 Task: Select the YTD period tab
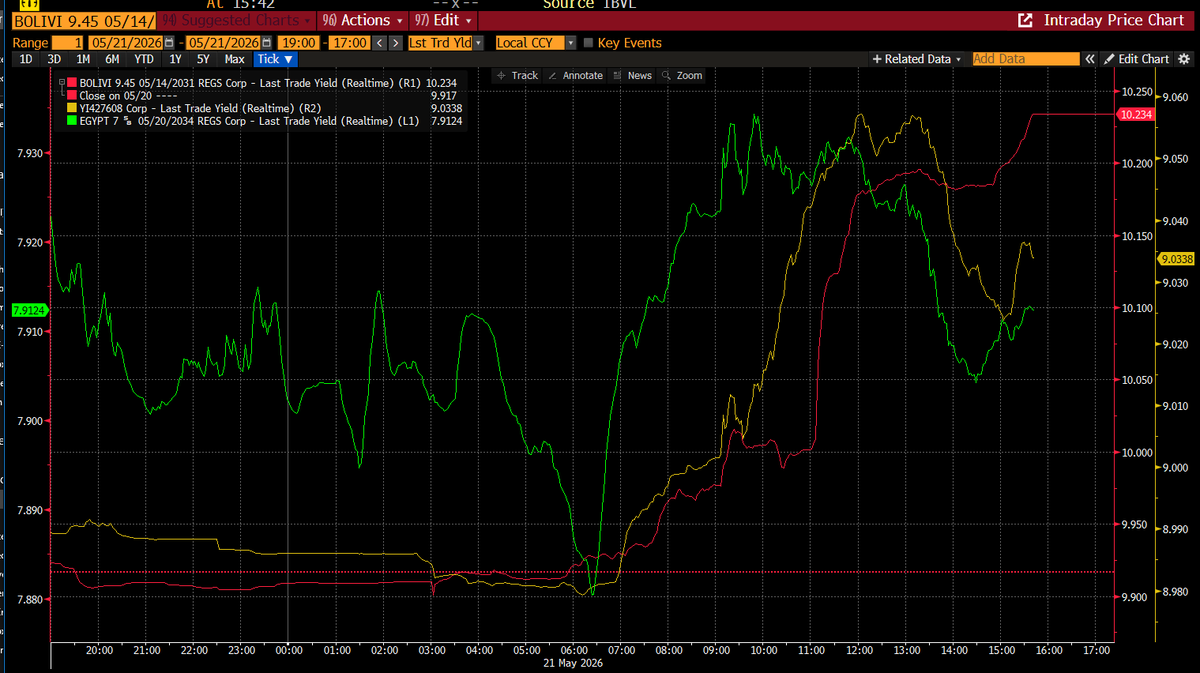(143, 59)
